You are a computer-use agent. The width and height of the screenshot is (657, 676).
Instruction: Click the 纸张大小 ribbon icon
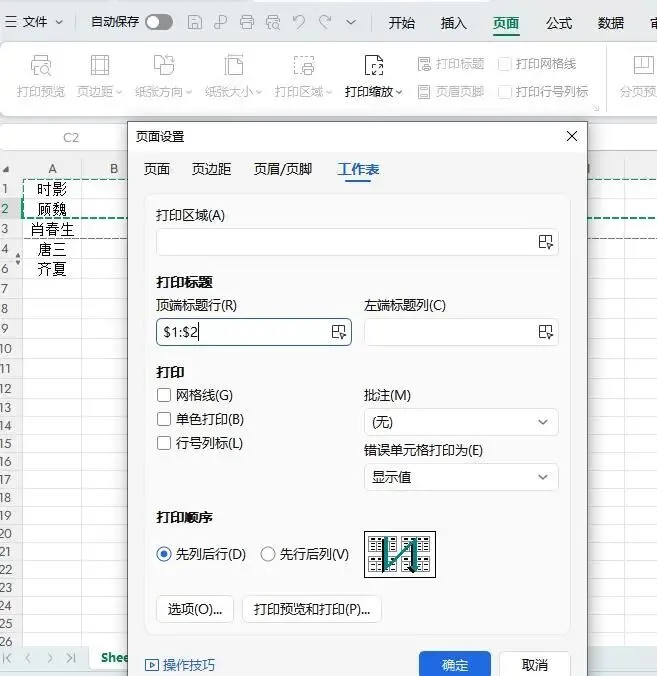[x=234, y=66]
